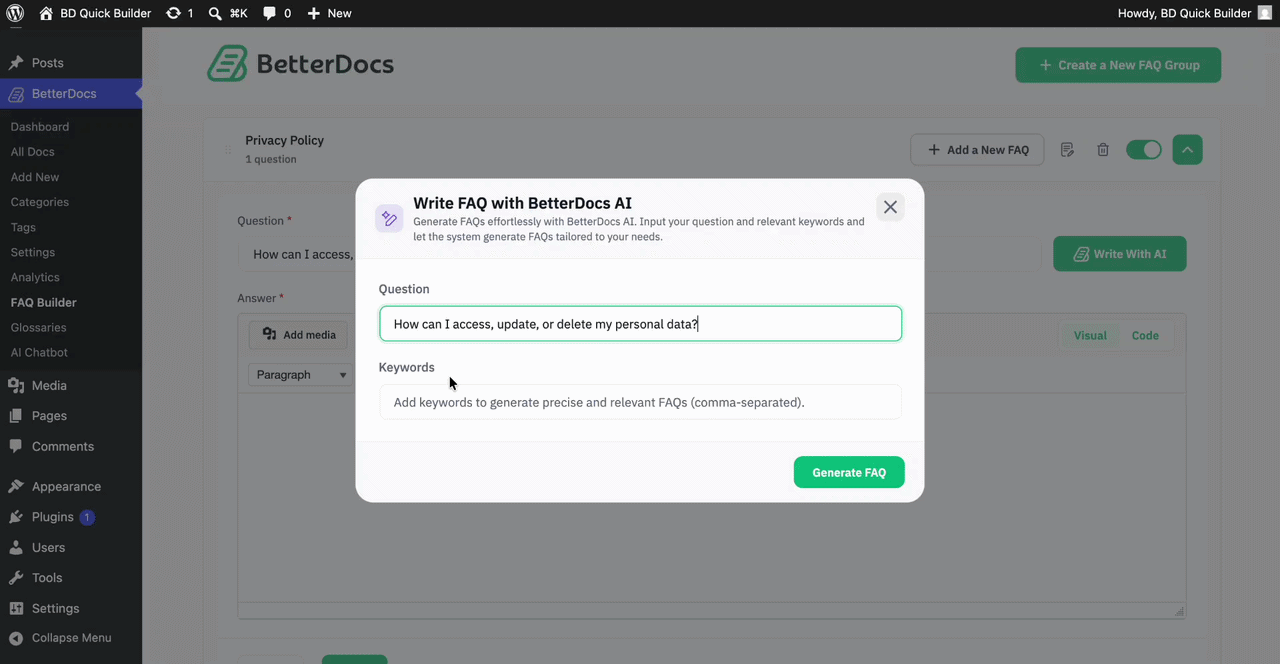The height and width of the screenshot is (664, 1280).
Task: Toggle the Privacy Policy group switch
Action: pos(1144,150)
